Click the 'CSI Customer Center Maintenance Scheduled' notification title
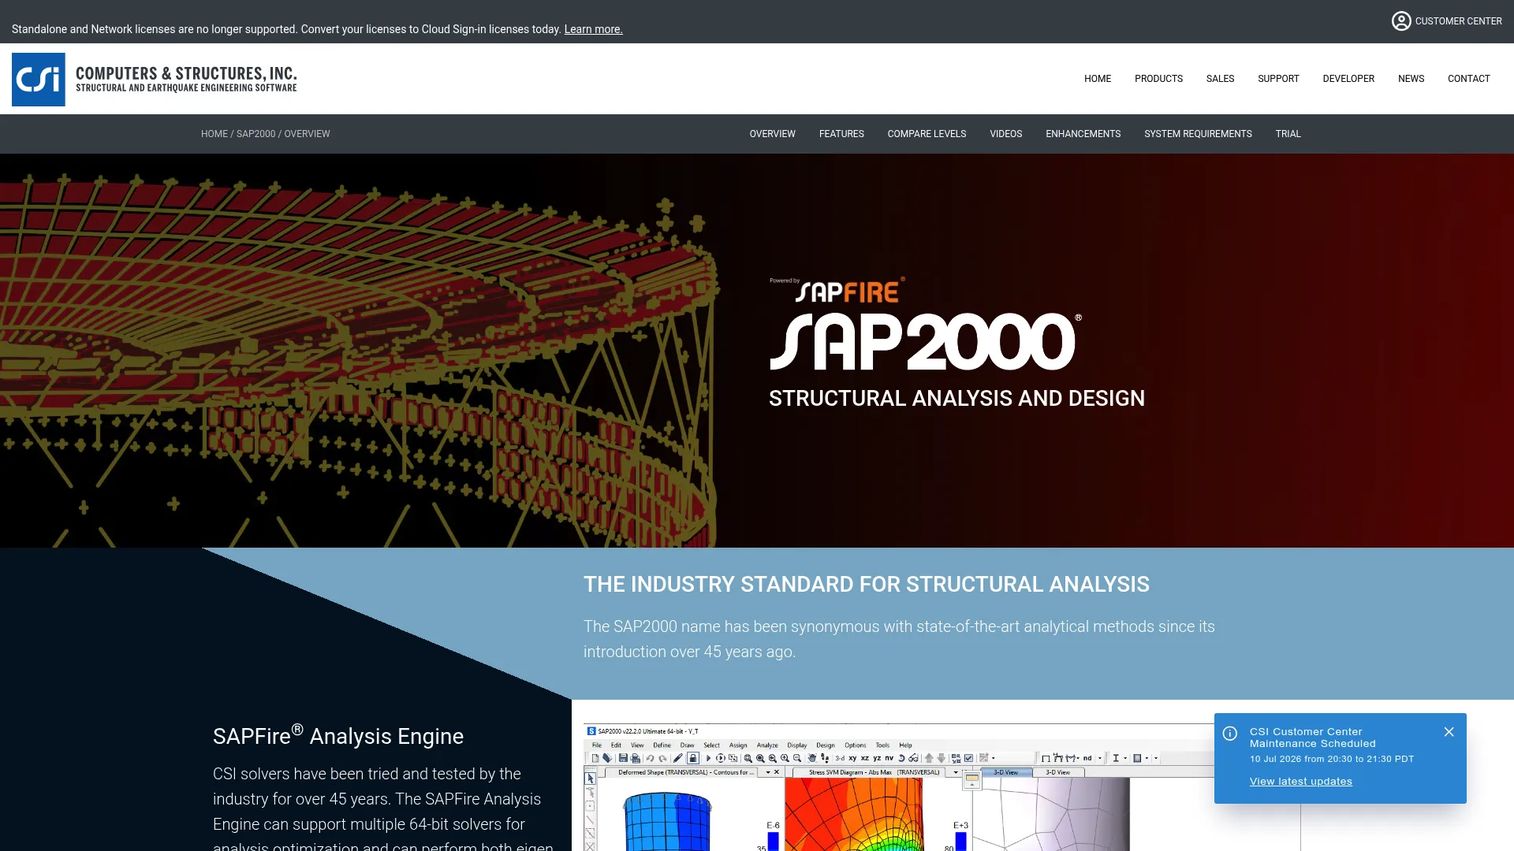The width and height of the screenshot is (1514, 851). [x=1312, y=738]
